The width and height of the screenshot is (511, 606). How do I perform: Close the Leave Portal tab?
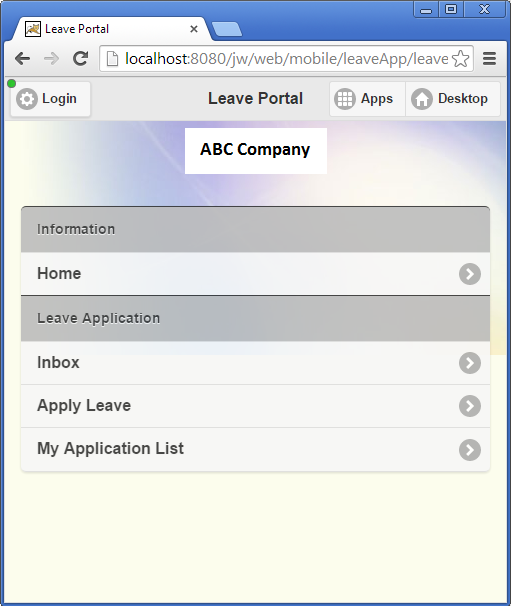[194, 29]
